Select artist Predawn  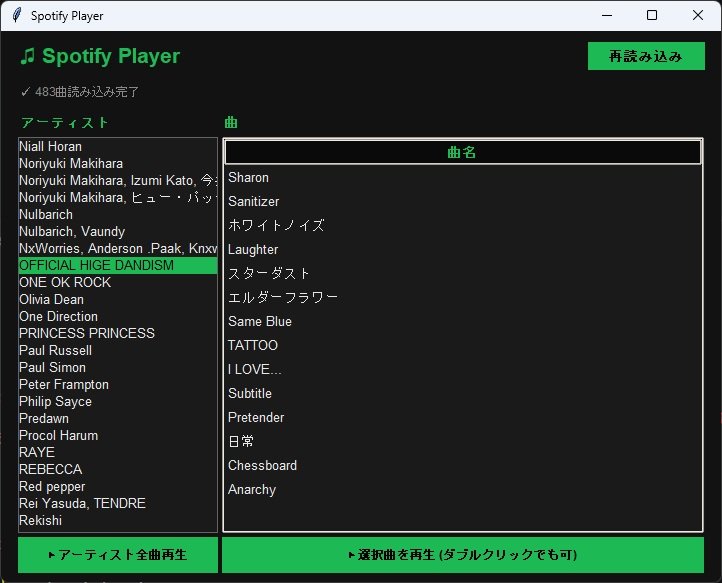[x=118, y=419]
